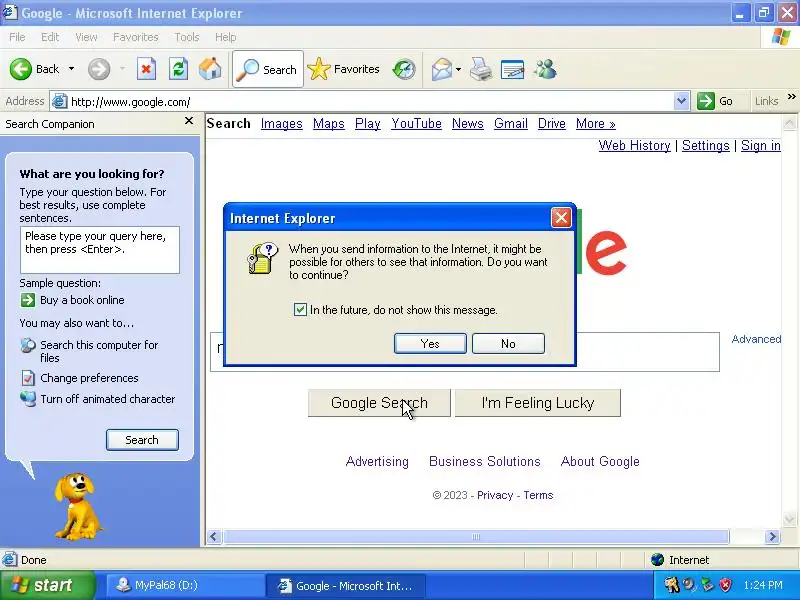800x600 pixels.
Task: Switch to MyPal68 (D:) taskbar window
Action: [184, 585]
